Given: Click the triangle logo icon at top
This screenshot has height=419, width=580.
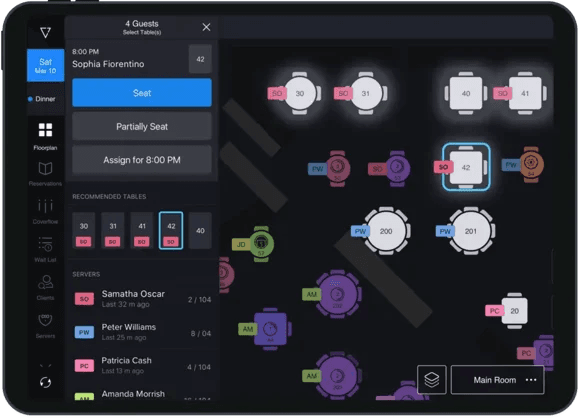Looking at the screenshot, I should pos(45,33).
